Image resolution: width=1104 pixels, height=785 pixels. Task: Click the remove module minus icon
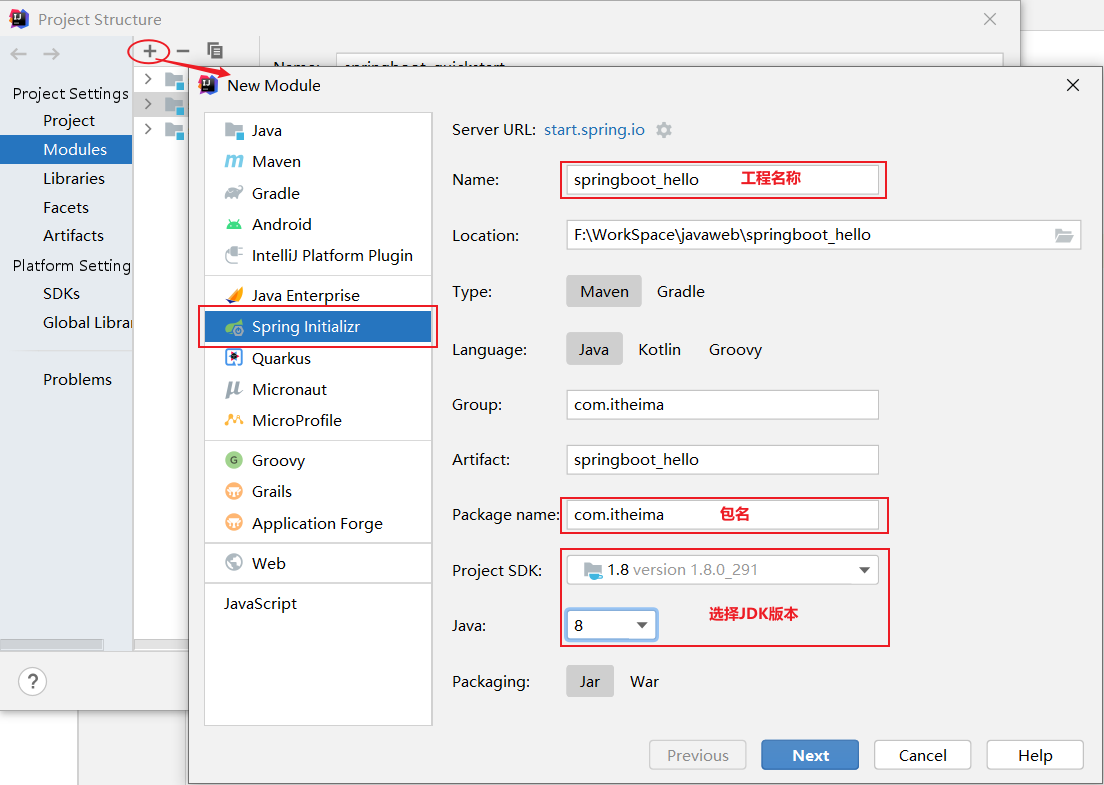point(183,51)
